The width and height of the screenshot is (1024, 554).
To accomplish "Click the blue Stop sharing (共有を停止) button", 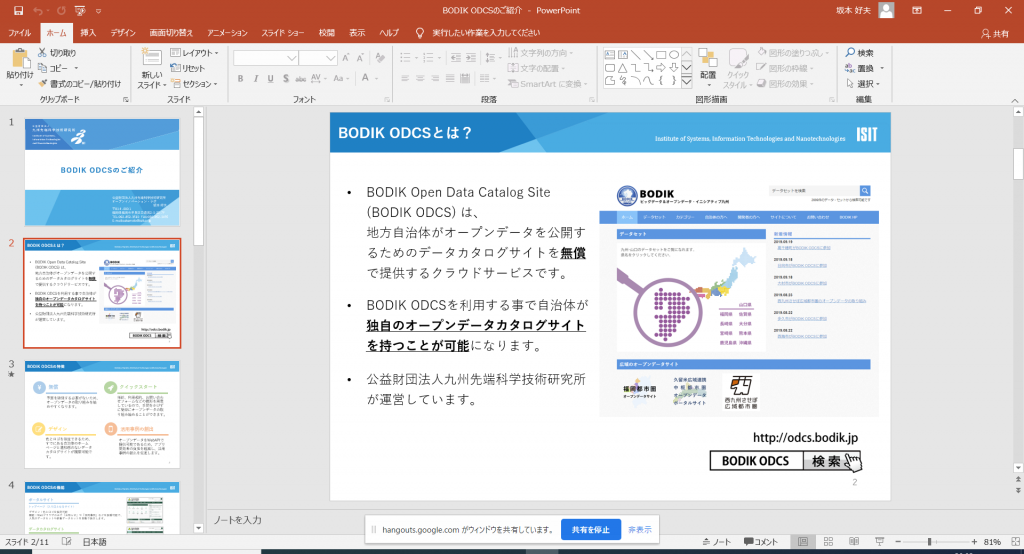I will point(589,529).
